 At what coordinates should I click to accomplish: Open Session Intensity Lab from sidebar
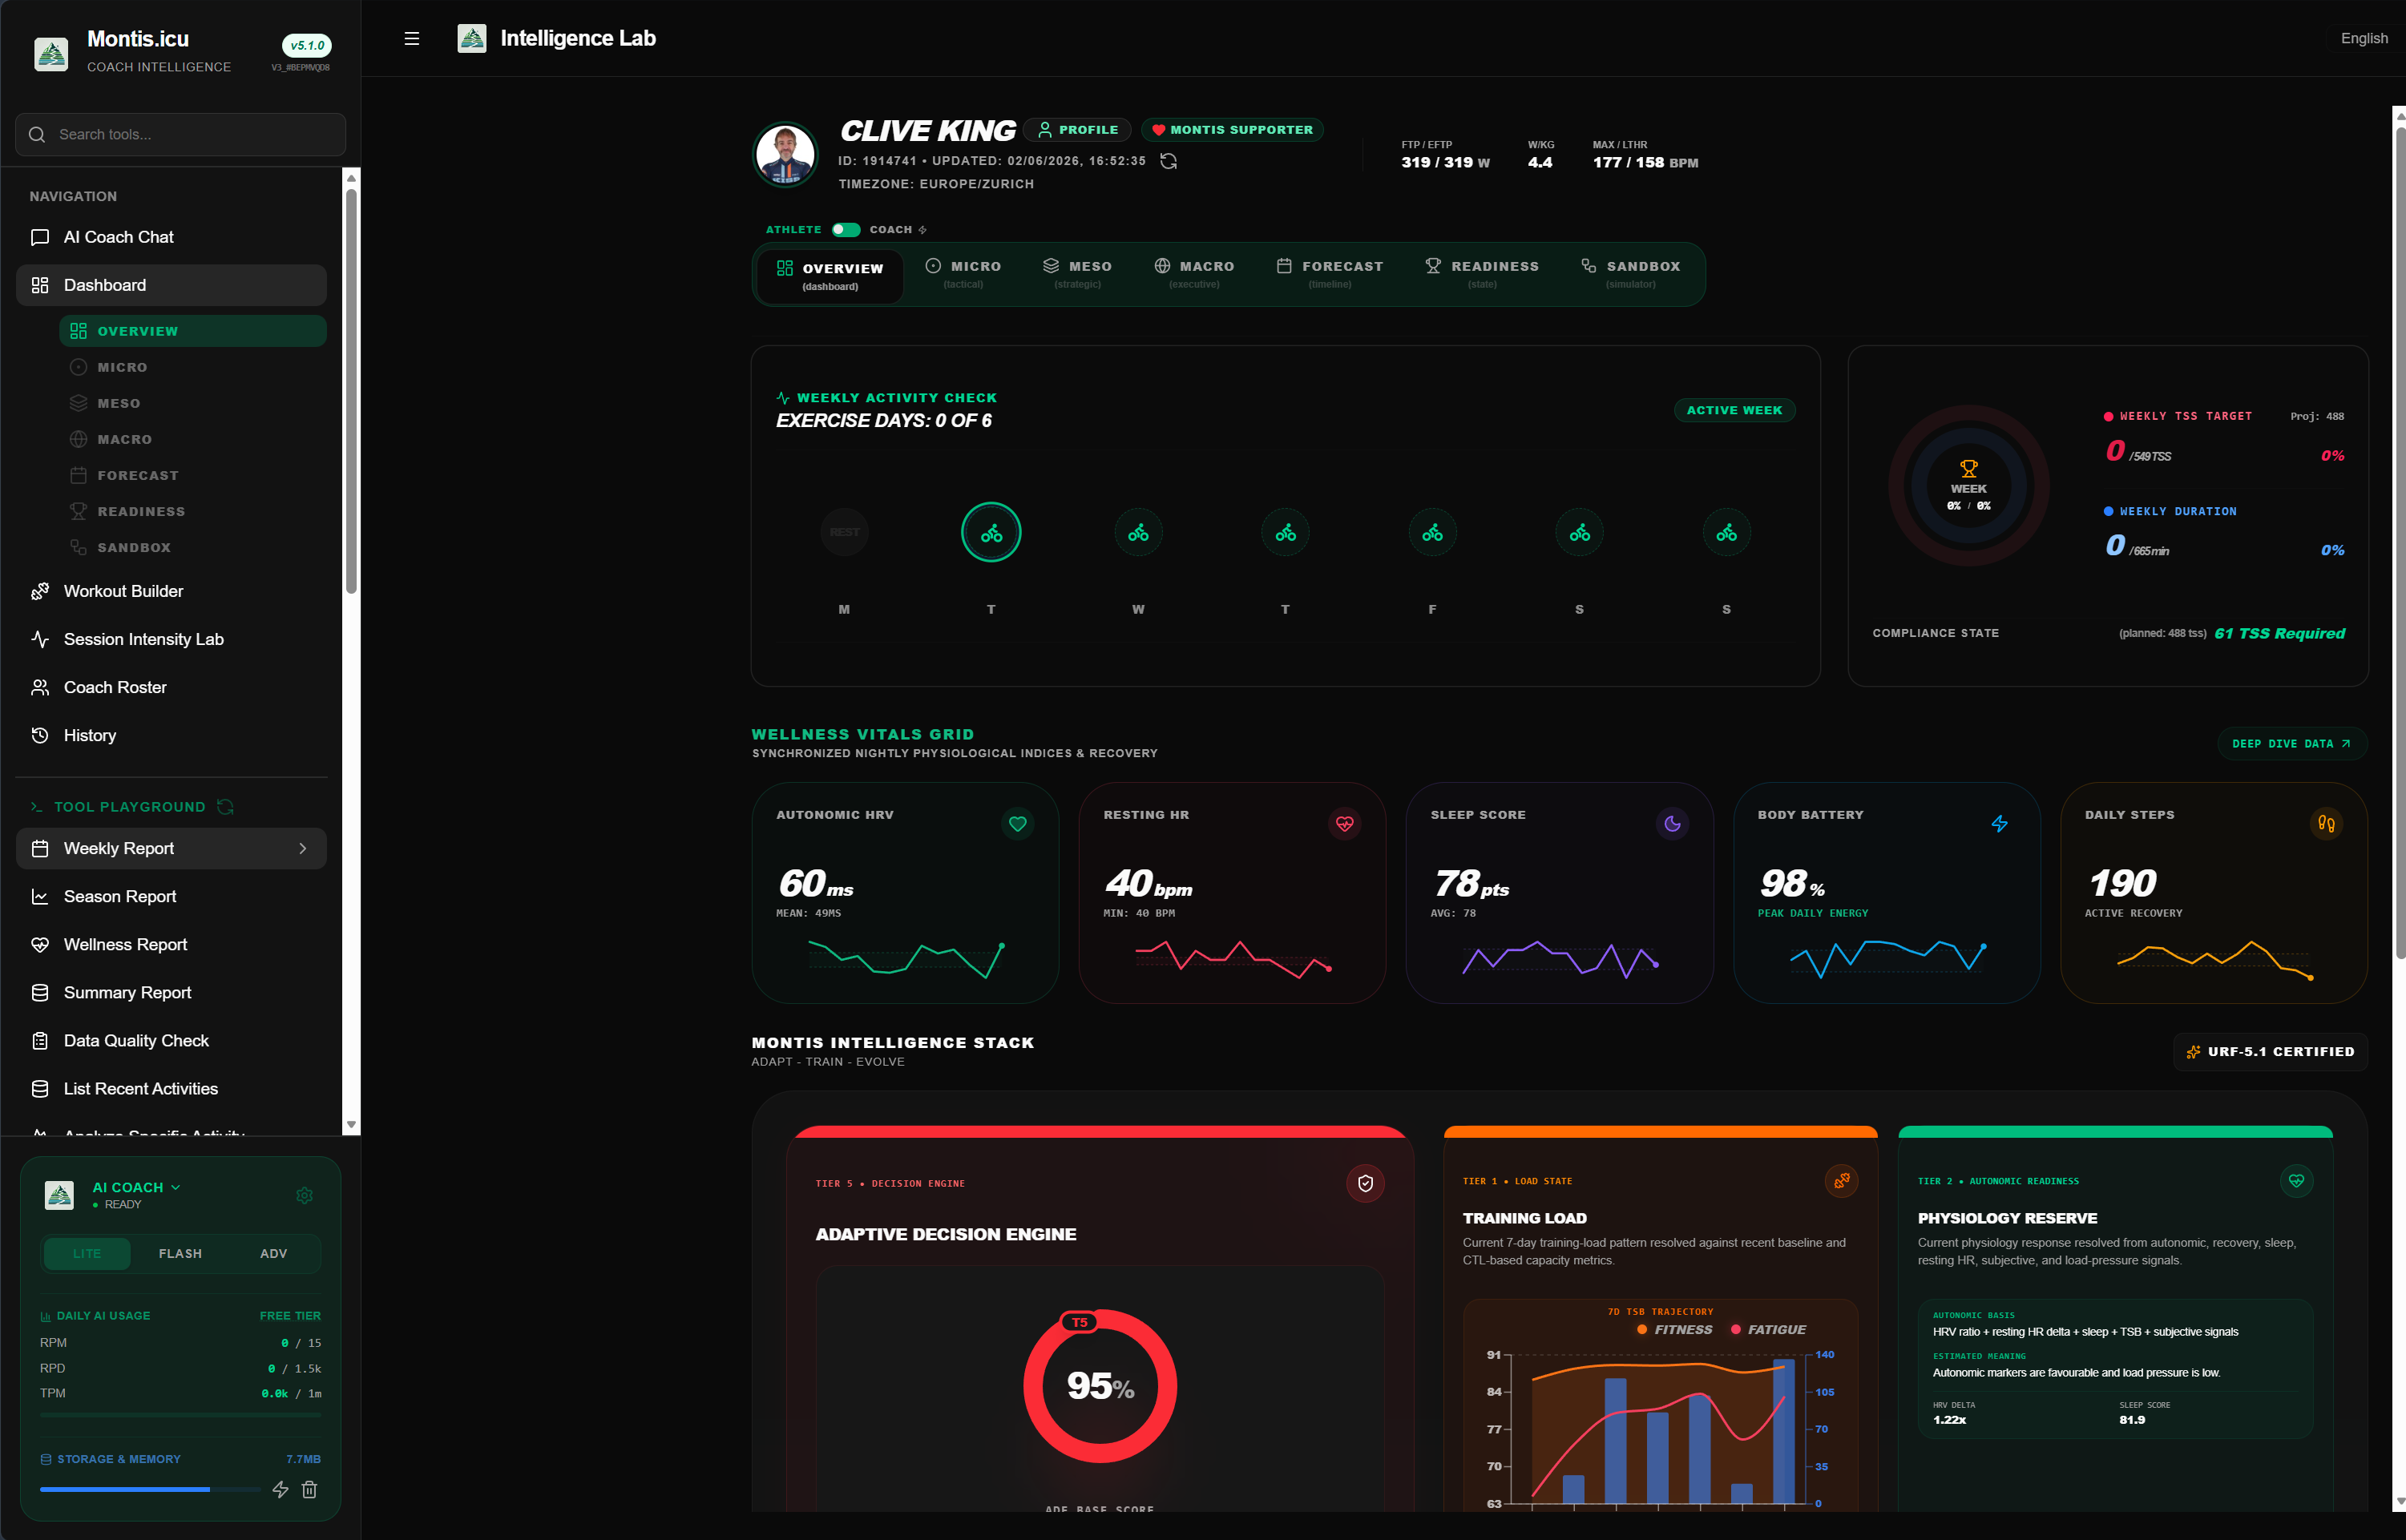171,639
